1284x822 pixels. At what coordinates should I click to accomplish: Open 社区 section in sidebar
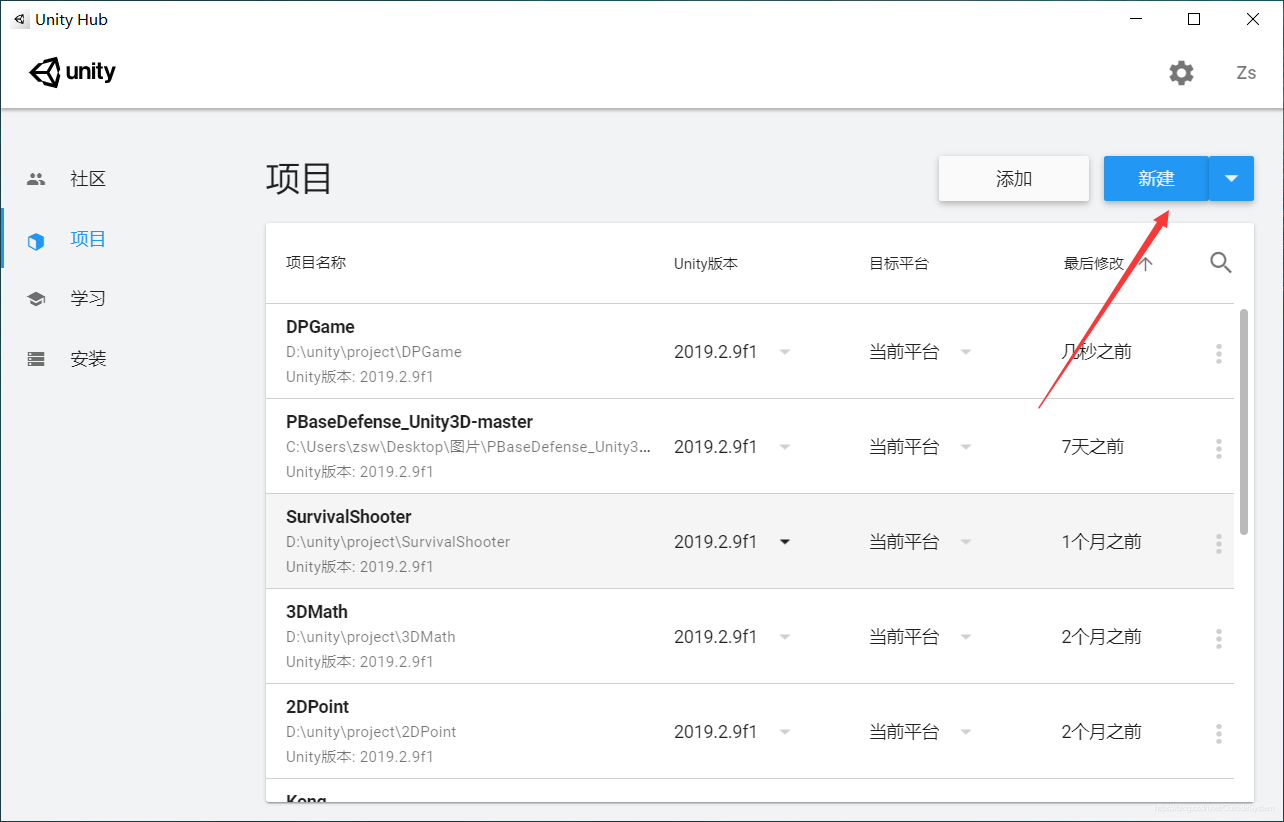coord(88,179)
